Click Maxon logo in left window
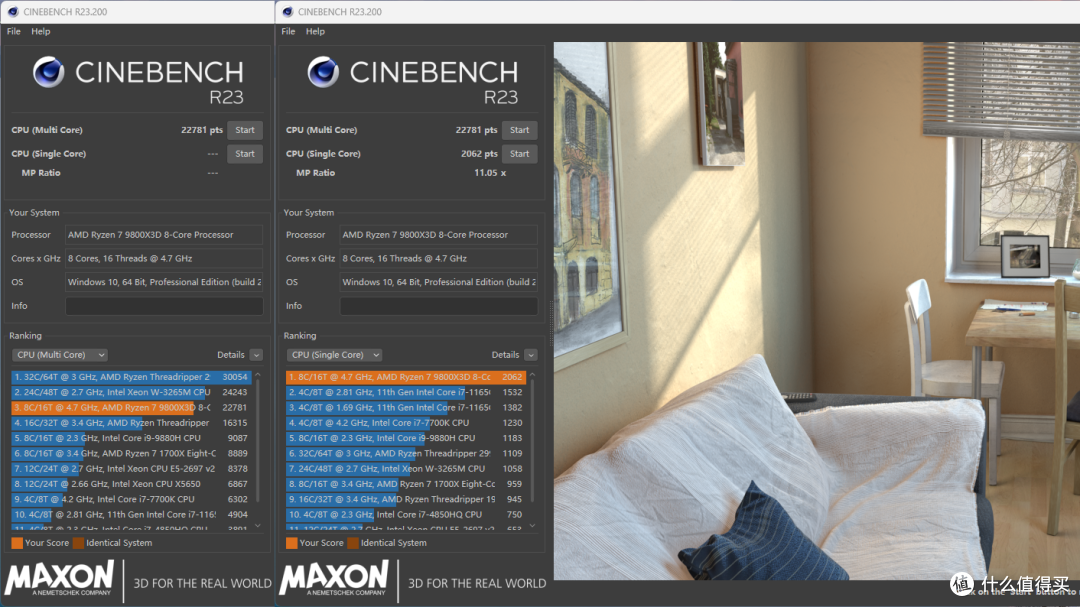Image resolution: width=1080 pixels, height=607 pixels. [59, 578]
